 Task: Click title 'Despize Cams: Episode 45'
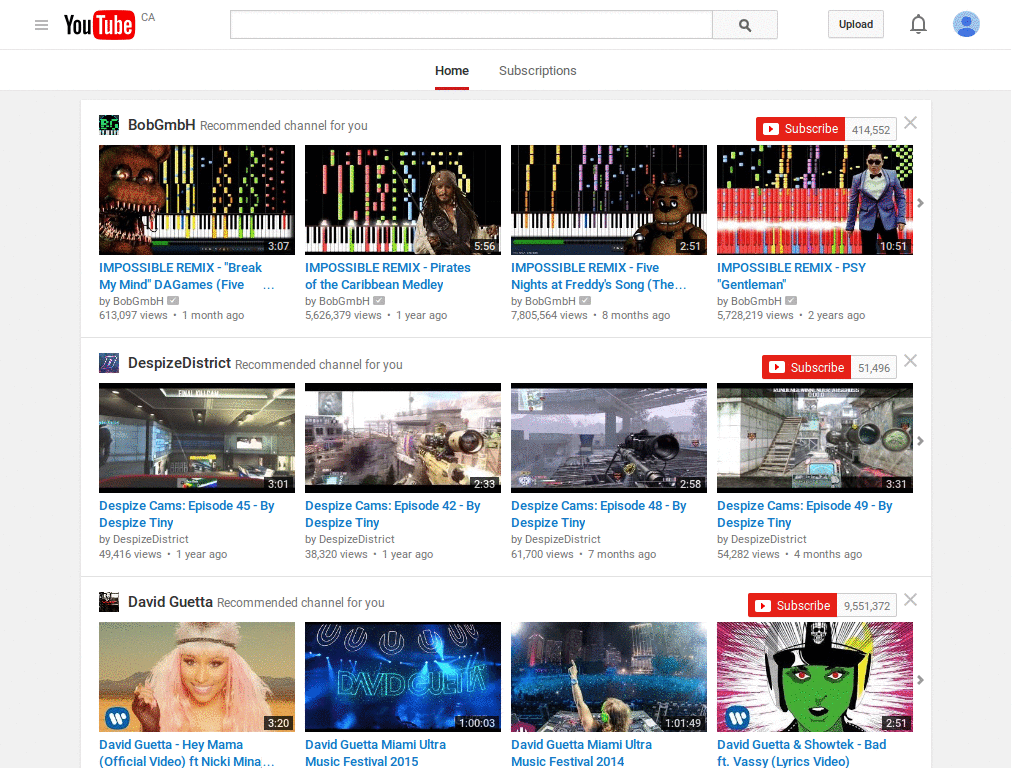[x=187, y=514]
